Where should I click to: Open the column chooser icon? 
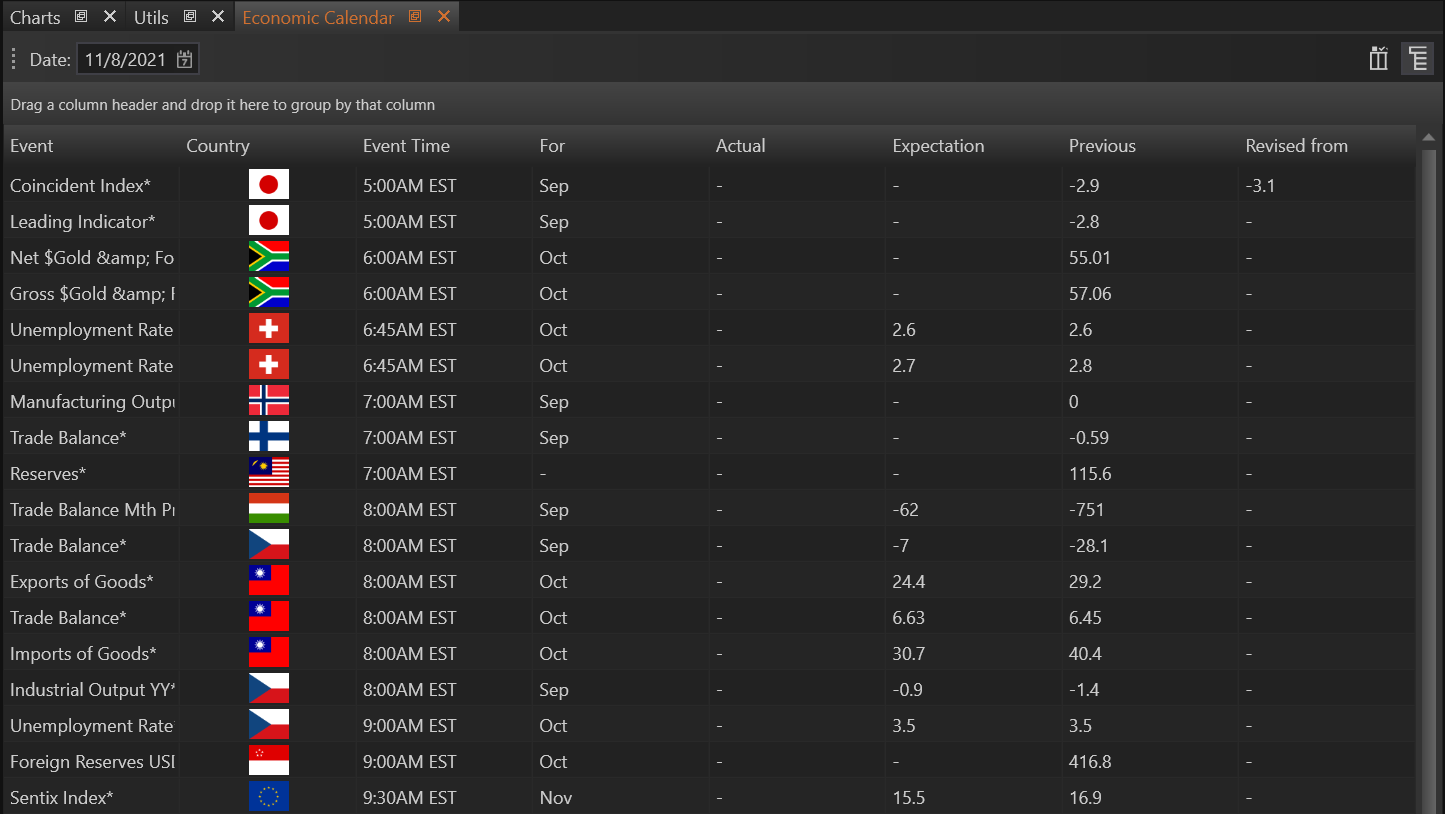click(x=1379, y=59)
